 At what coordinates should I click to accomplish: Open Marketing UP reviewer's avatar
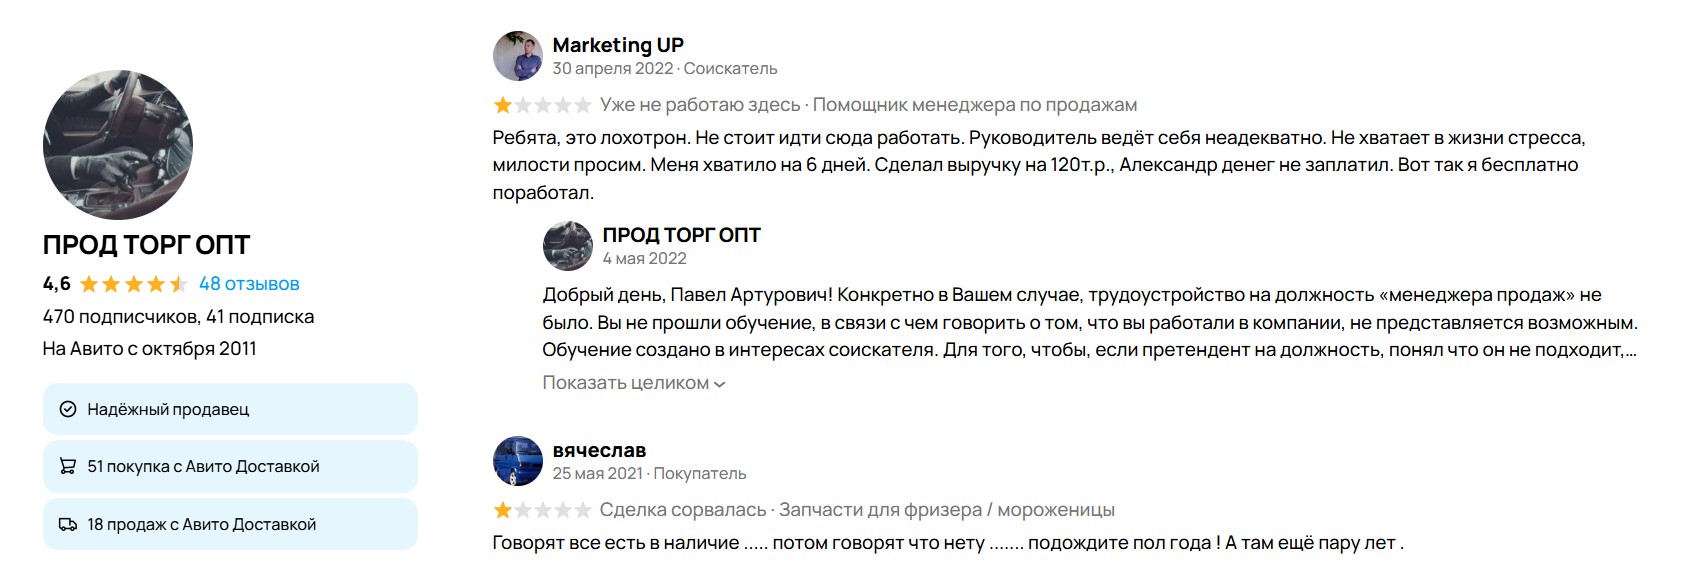coord(518,55)
